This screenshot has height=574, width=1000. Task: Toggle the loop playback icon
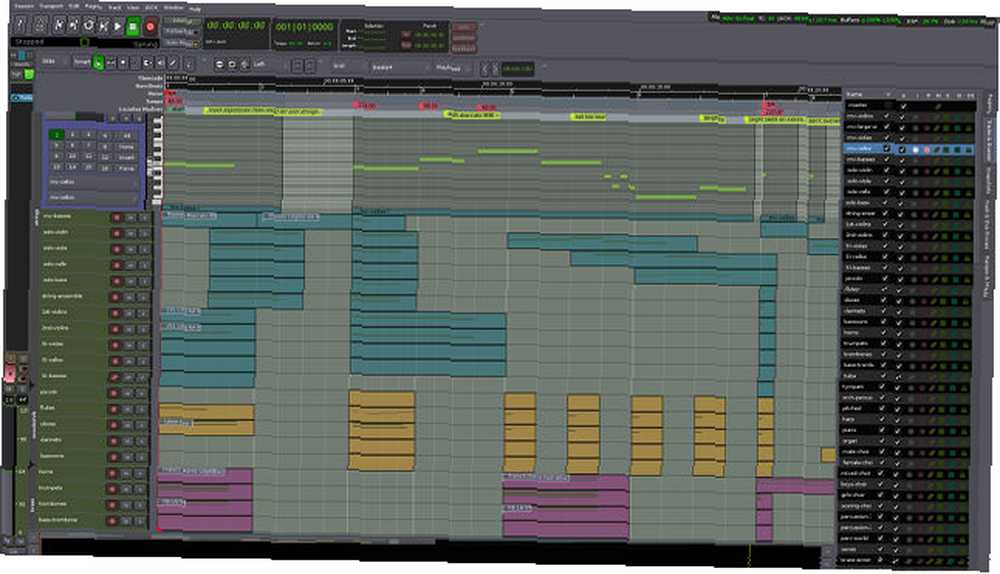[89, 26]
